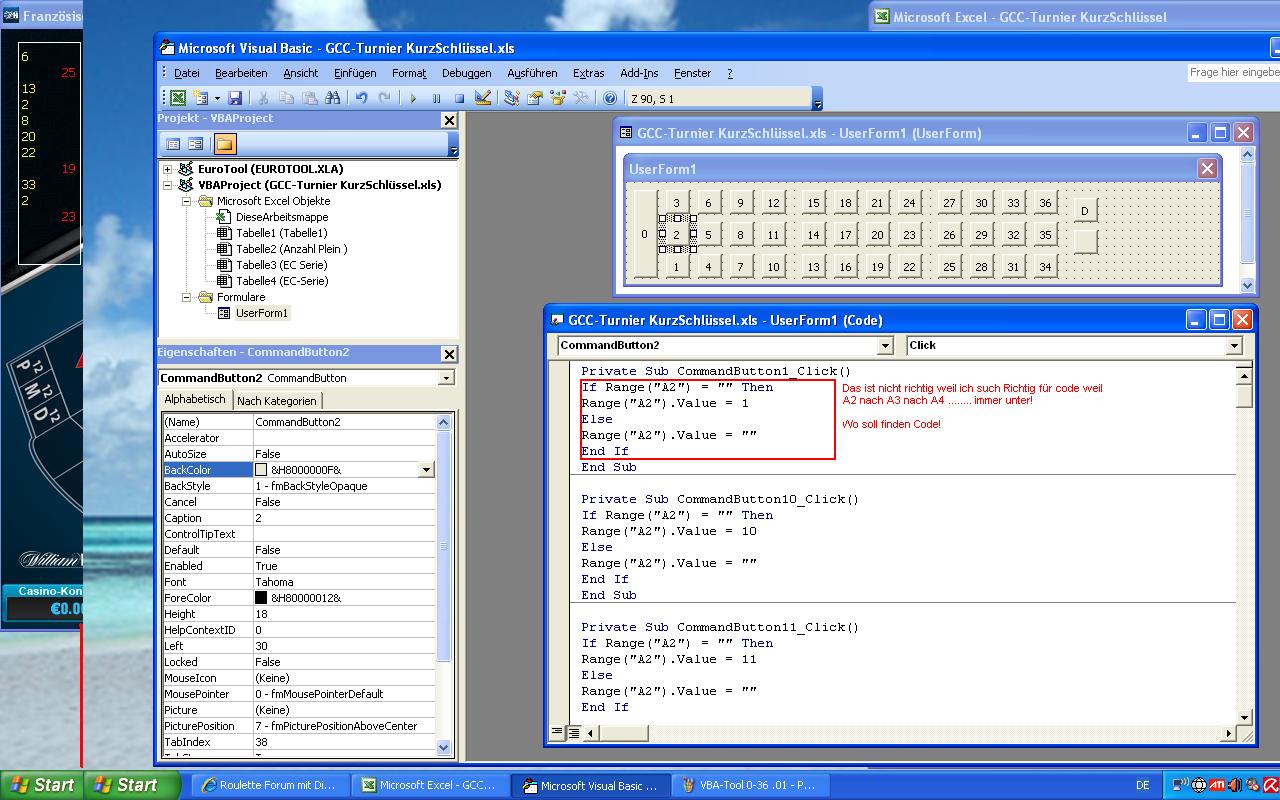Click Height property value 18
The height and width of the screenshot is (800, 1280).
[x=344, y=614]
